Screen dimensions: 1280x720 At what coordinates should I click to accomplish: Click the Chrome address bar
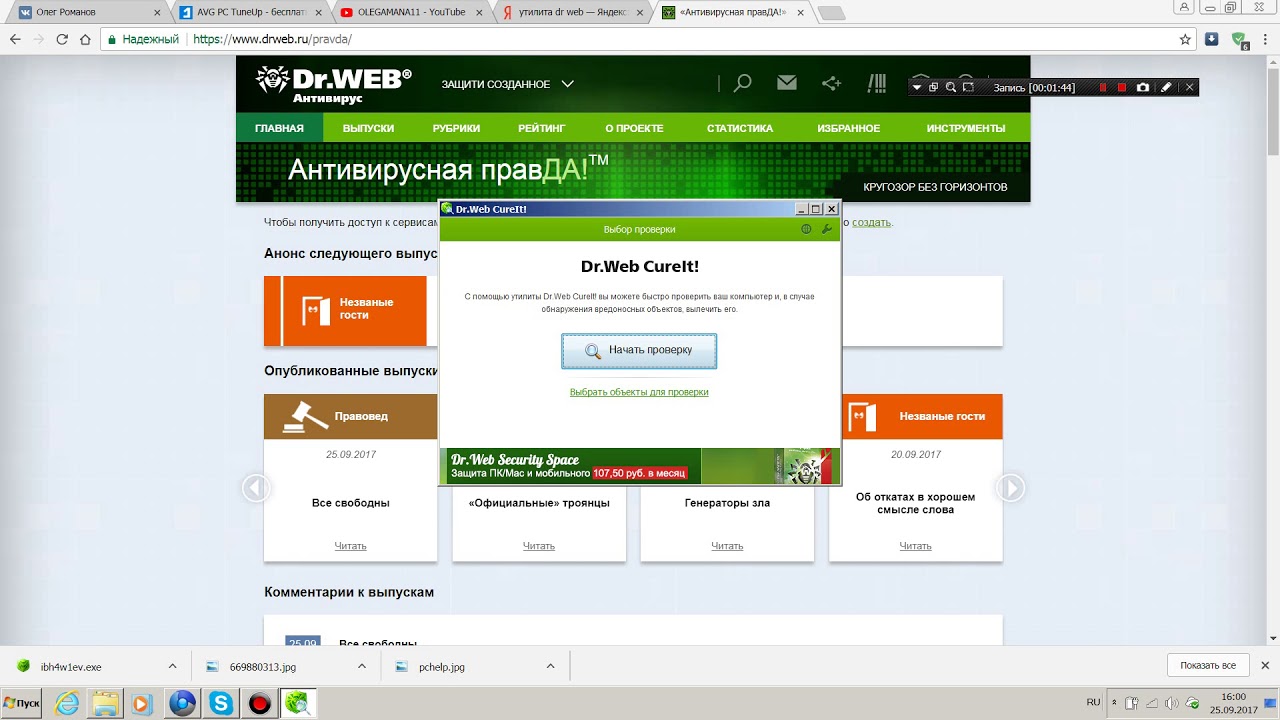[640, 39]
